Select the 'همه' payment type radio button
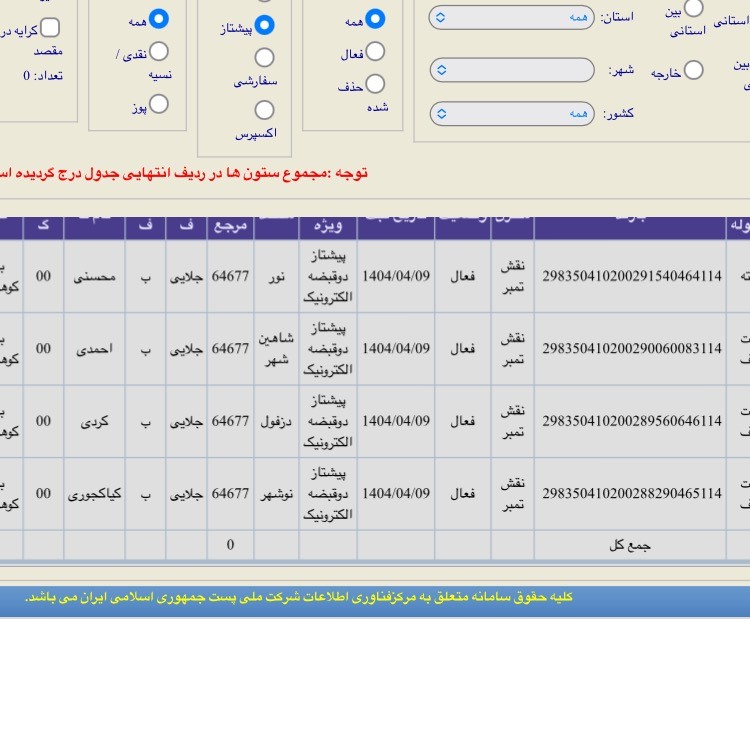The height and width of the screenshot is (750, 750). click(158, 19)
